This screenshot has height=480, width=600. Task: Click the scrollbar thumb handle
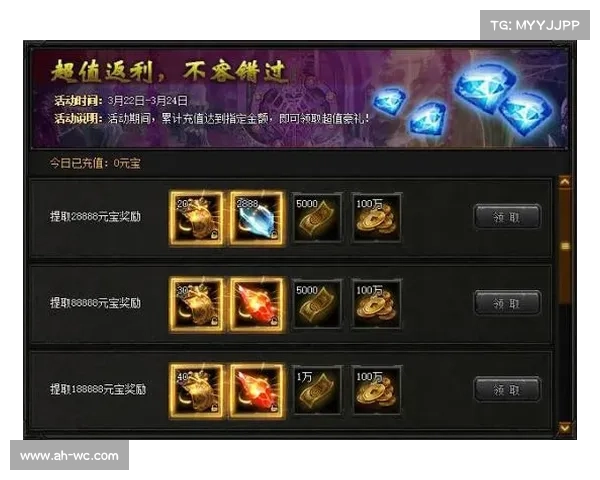point(565,246)
